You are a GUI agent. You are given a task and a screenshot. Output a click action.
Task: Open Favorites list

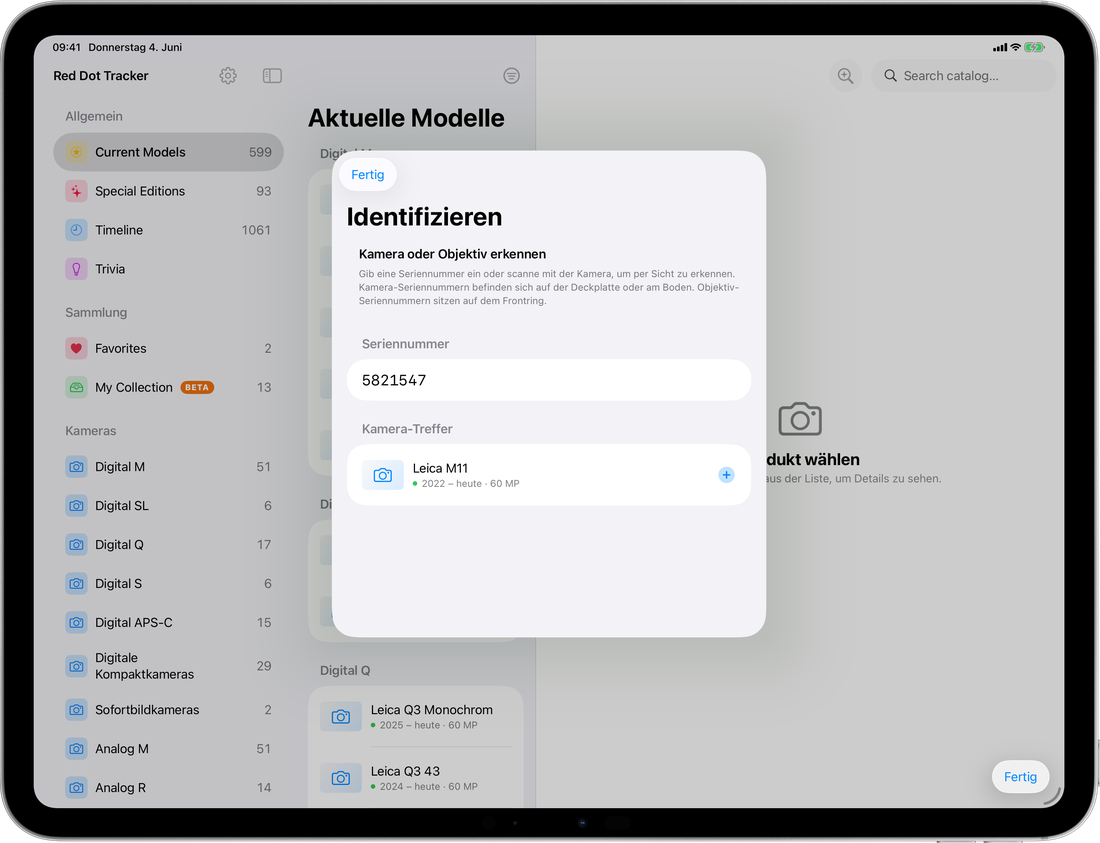[168, 349]
